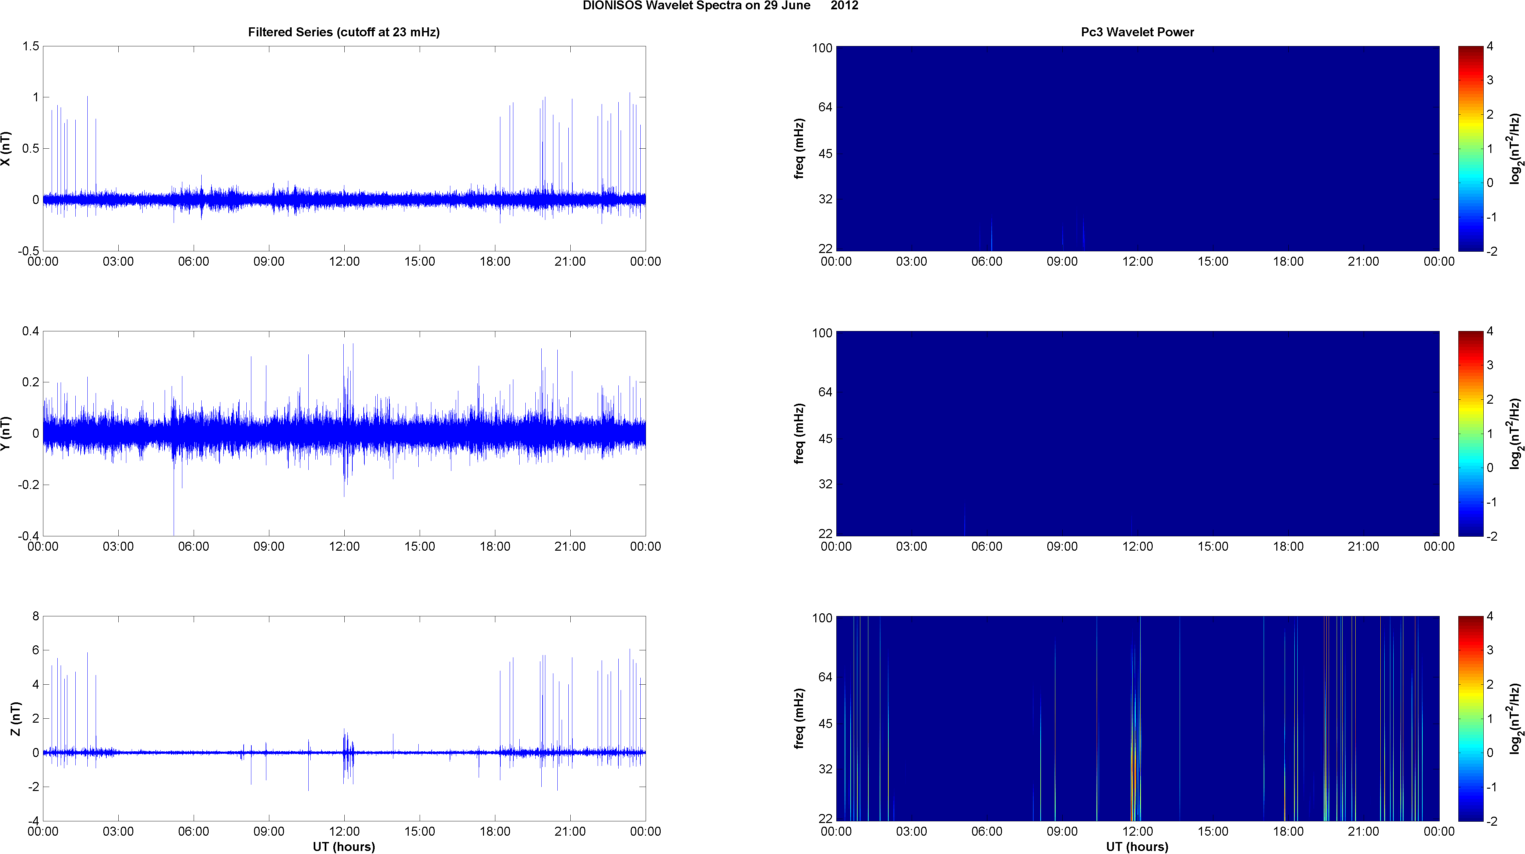Click the -0.5 tick on X (nT) axis
Viewport: 1525px width, 854px height.
click(x=28, y=251)
